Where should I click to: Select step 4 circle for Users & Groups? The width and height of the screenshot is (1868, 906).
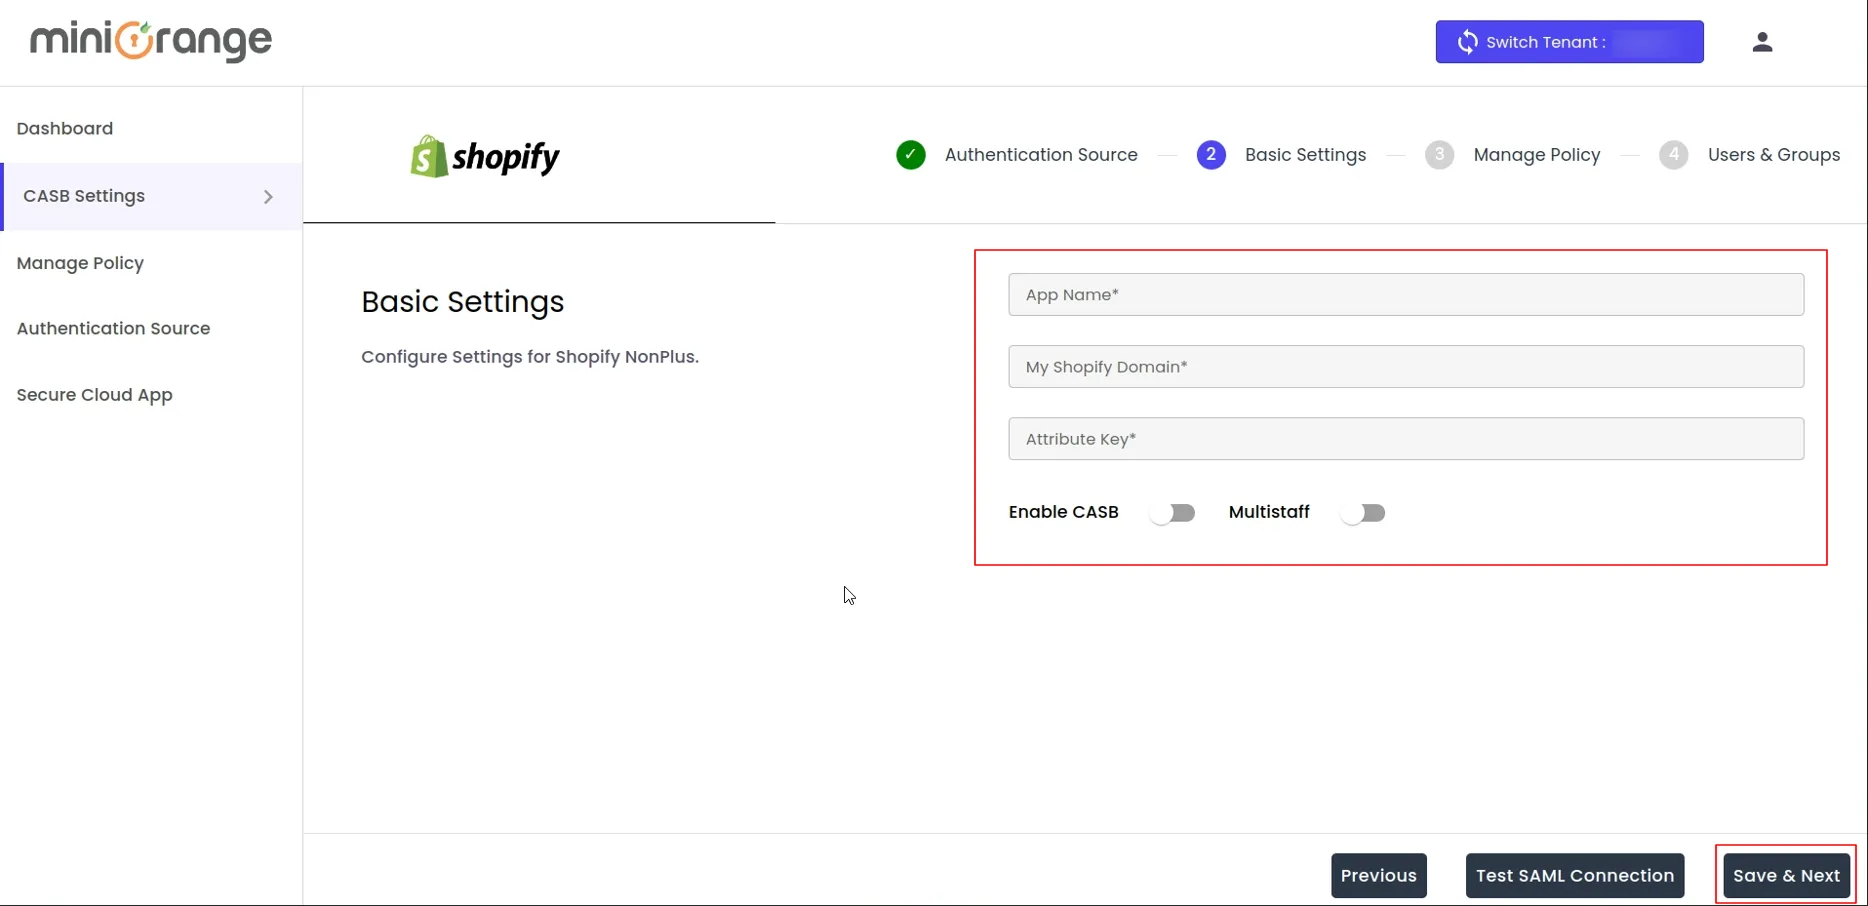(1674, 155)
